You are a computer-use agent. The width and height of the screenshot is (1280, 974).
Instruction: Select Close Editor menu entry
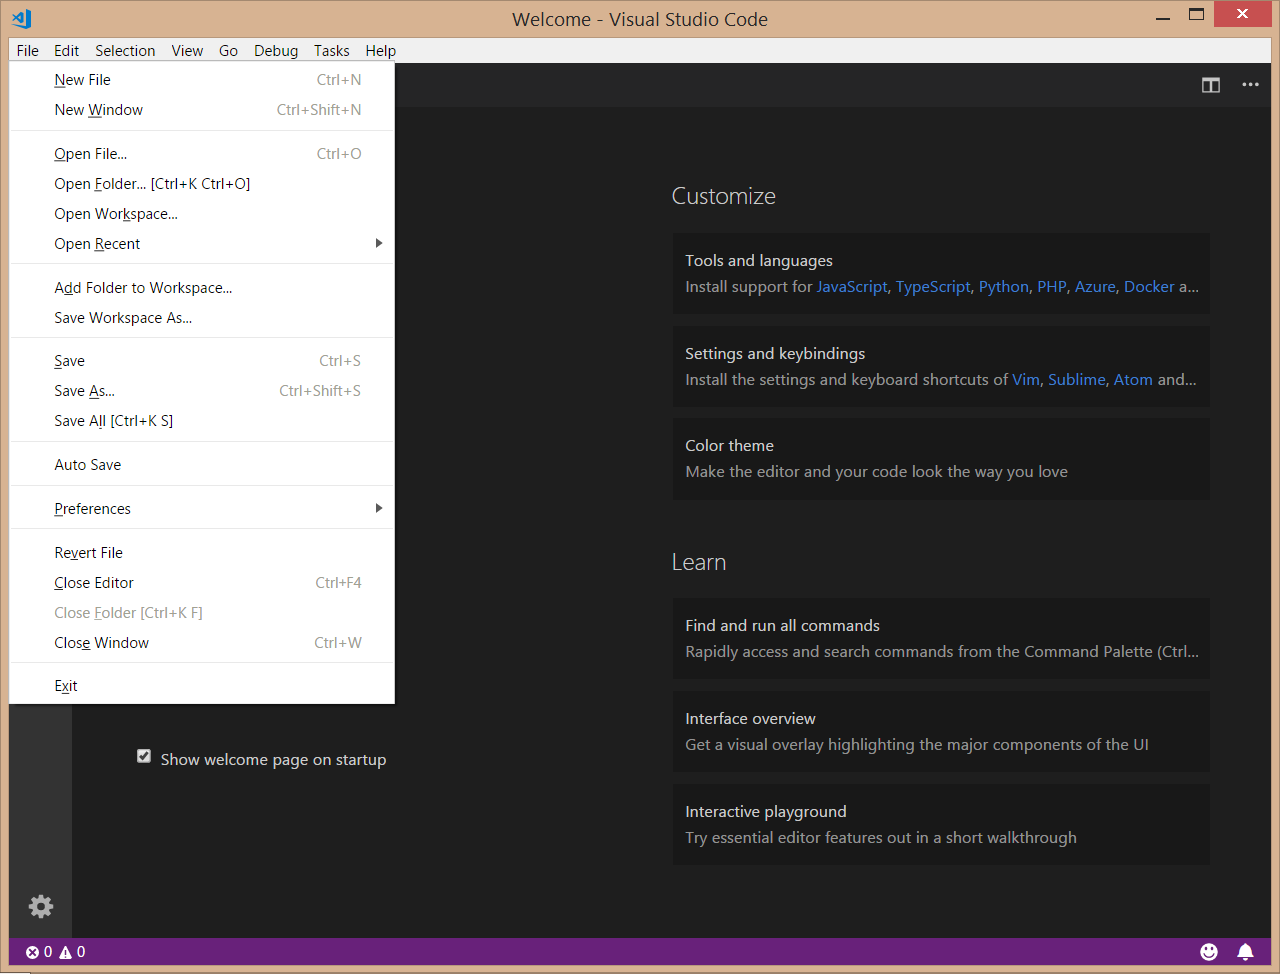(202, 583)
